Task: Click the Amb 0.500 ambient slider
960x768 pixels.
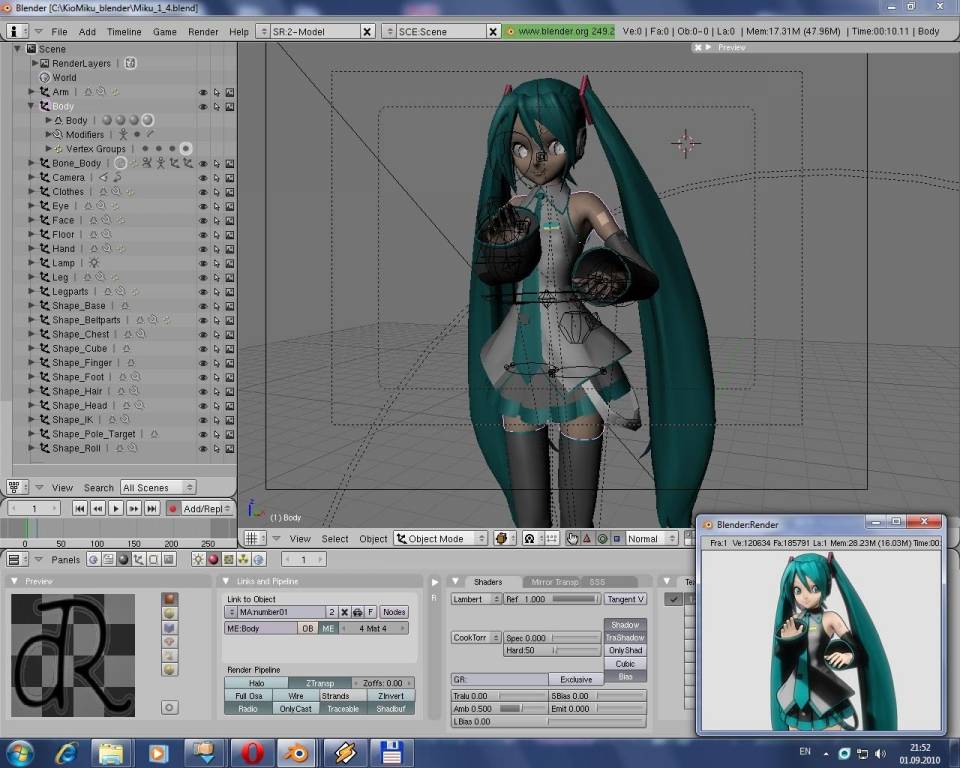Action: pos(499,709)
